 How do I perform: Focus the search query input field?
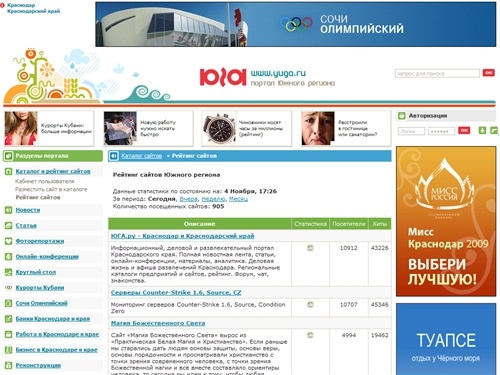(437, 73)
